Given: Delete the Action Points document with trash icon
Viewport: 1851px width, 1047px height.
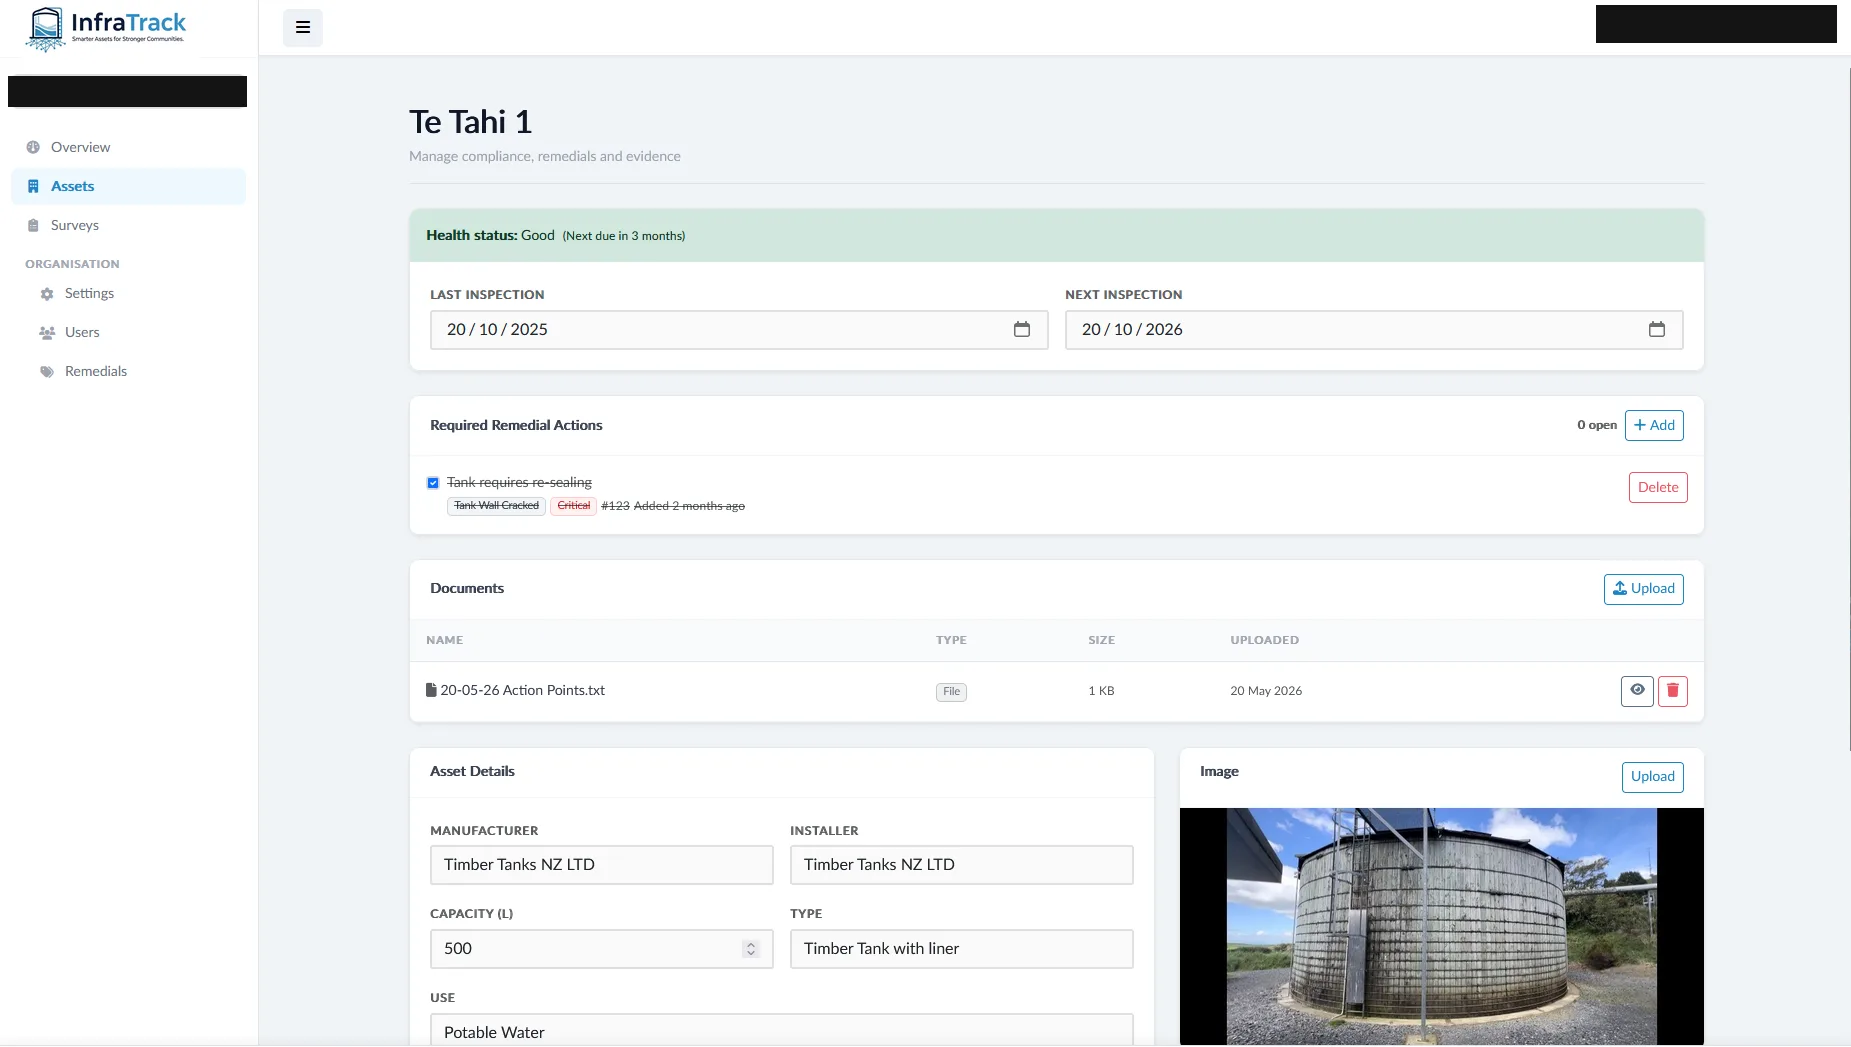Looking at the screenshot, I should point(1673,691).
